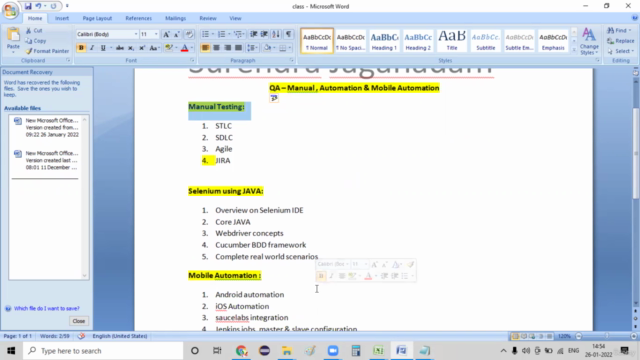Open Replace dialog
Image resolution: width=640 pixels, height=360 pixels.
coord(620,41)
